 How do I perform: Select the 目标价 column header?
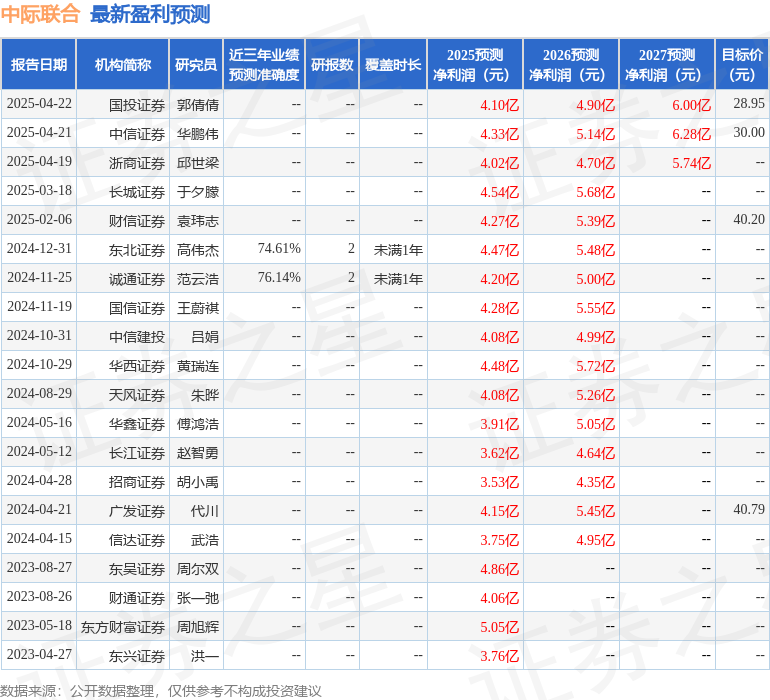(x=742, y=64)
